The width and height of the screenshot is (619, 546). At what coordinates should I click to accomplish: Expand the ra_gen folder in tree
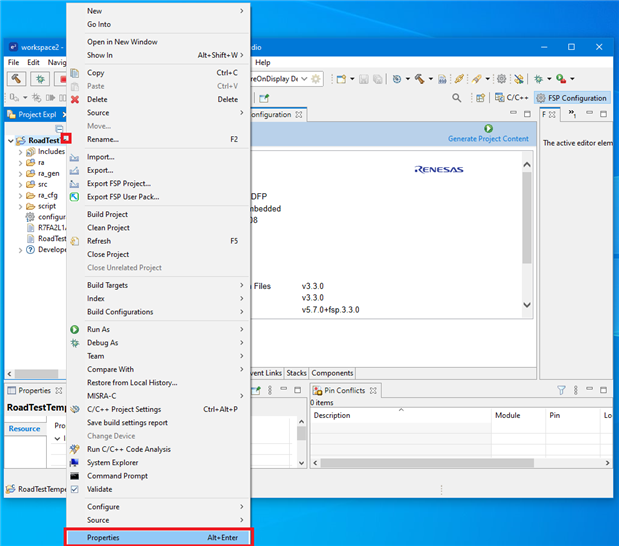pos(20,173)
